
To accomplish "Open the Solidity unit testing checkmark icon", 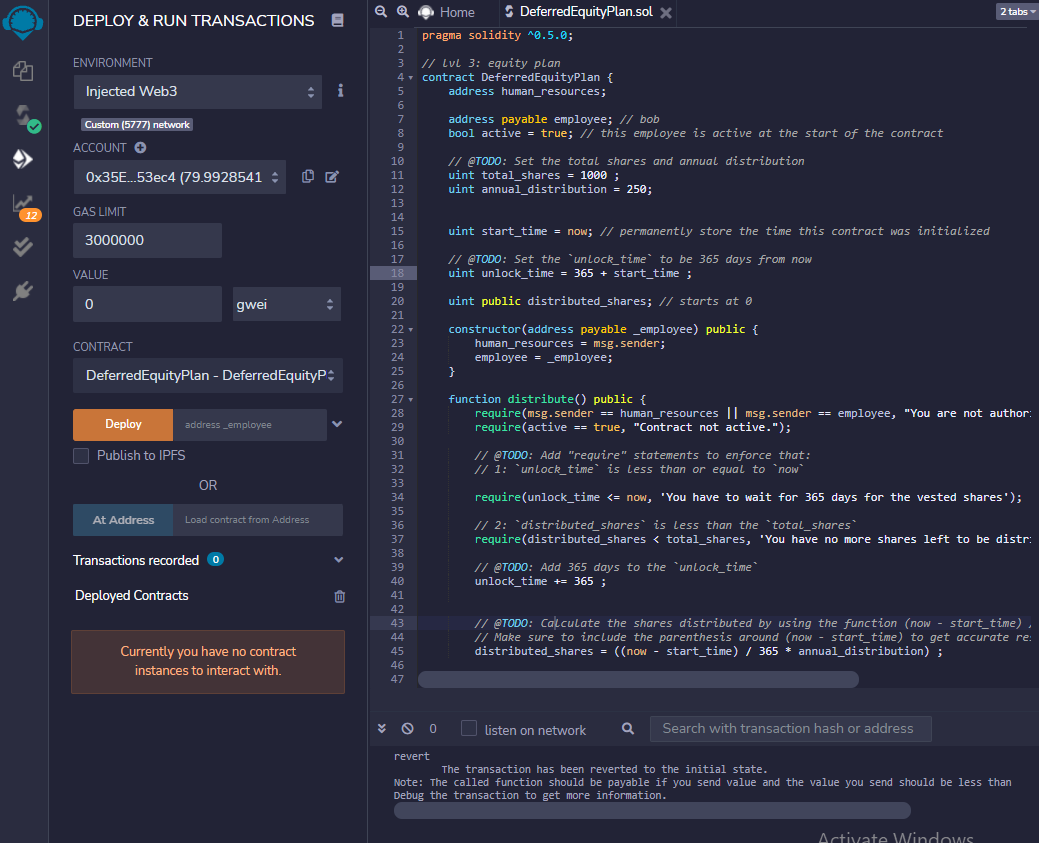I will click(23, 247).
